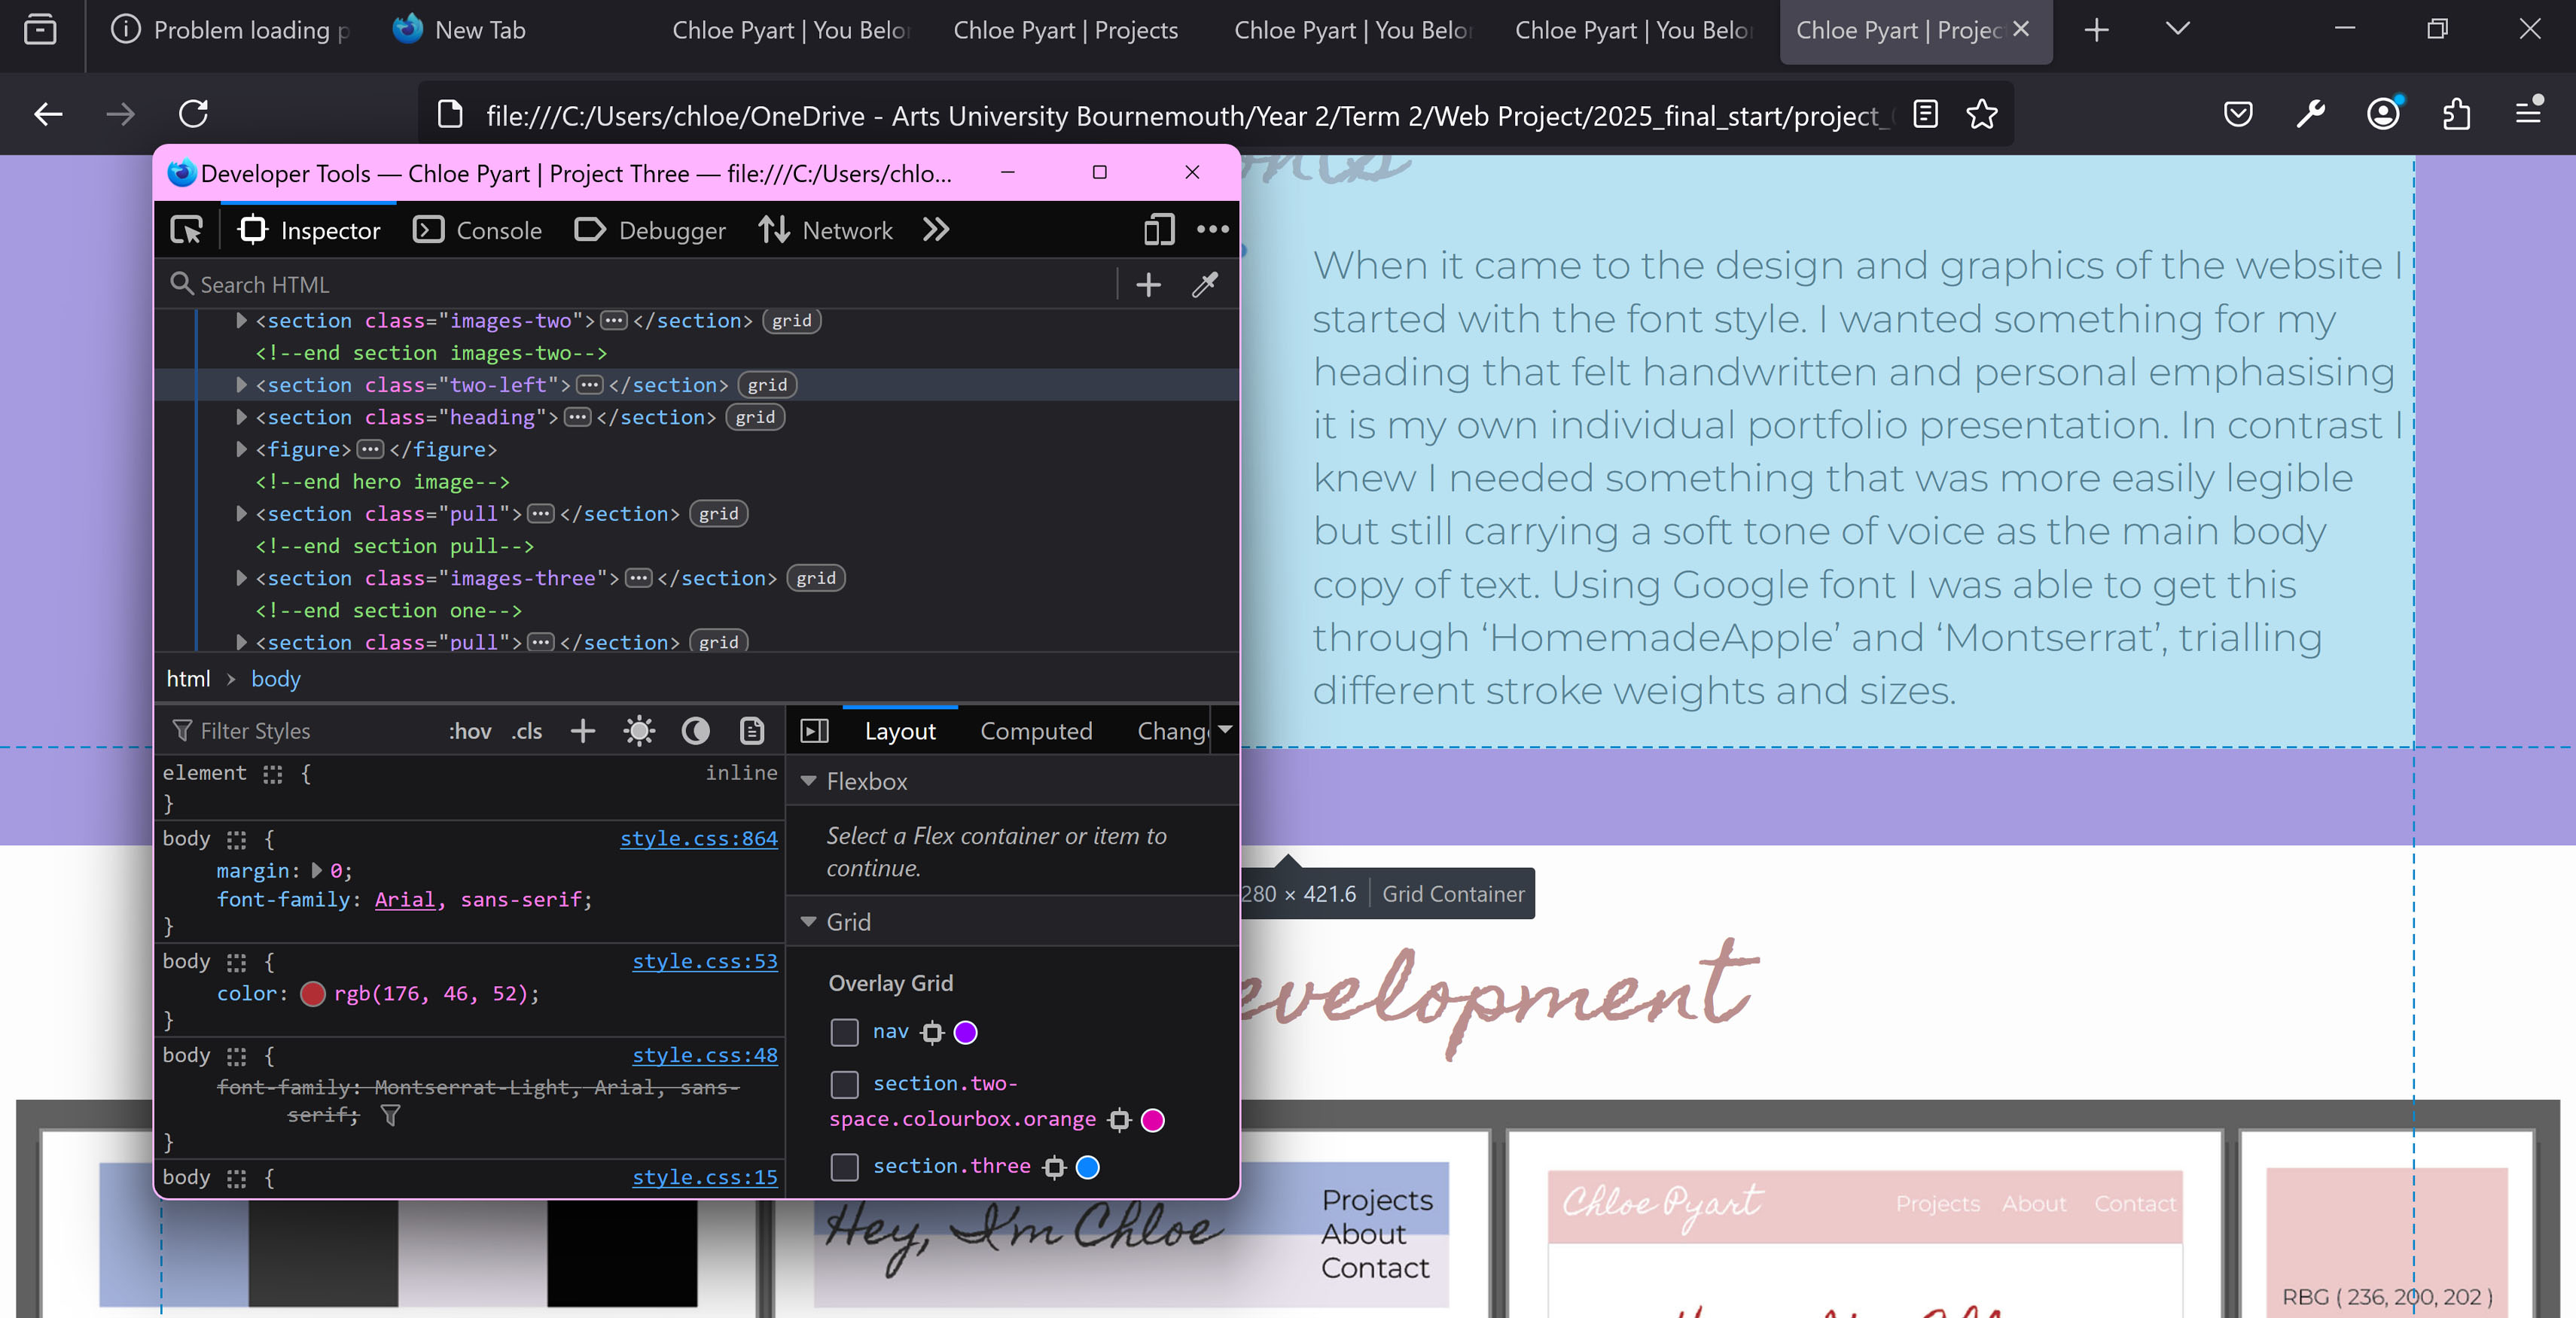Expand section class two-left node
2576x1318 pixels.
pyautogui.click(x=241, y=385)
